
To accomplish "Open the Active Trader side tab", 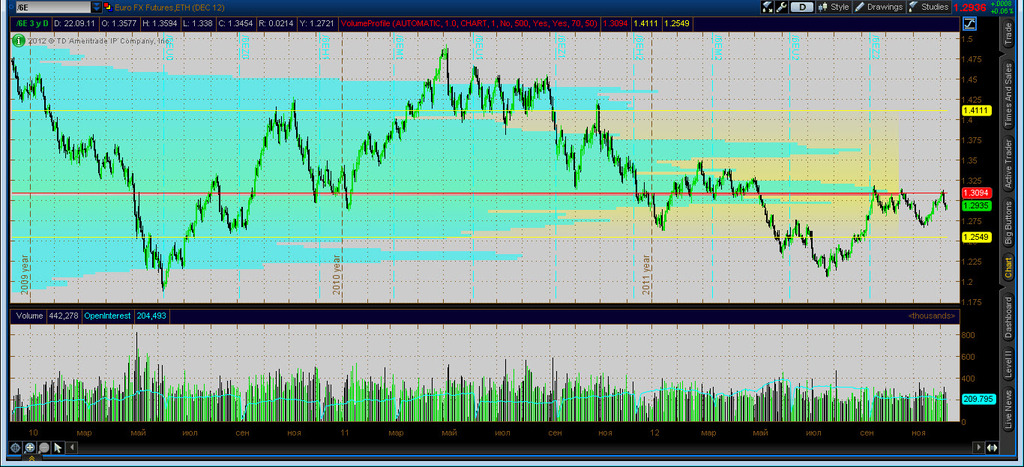I will coord(1008,165).
